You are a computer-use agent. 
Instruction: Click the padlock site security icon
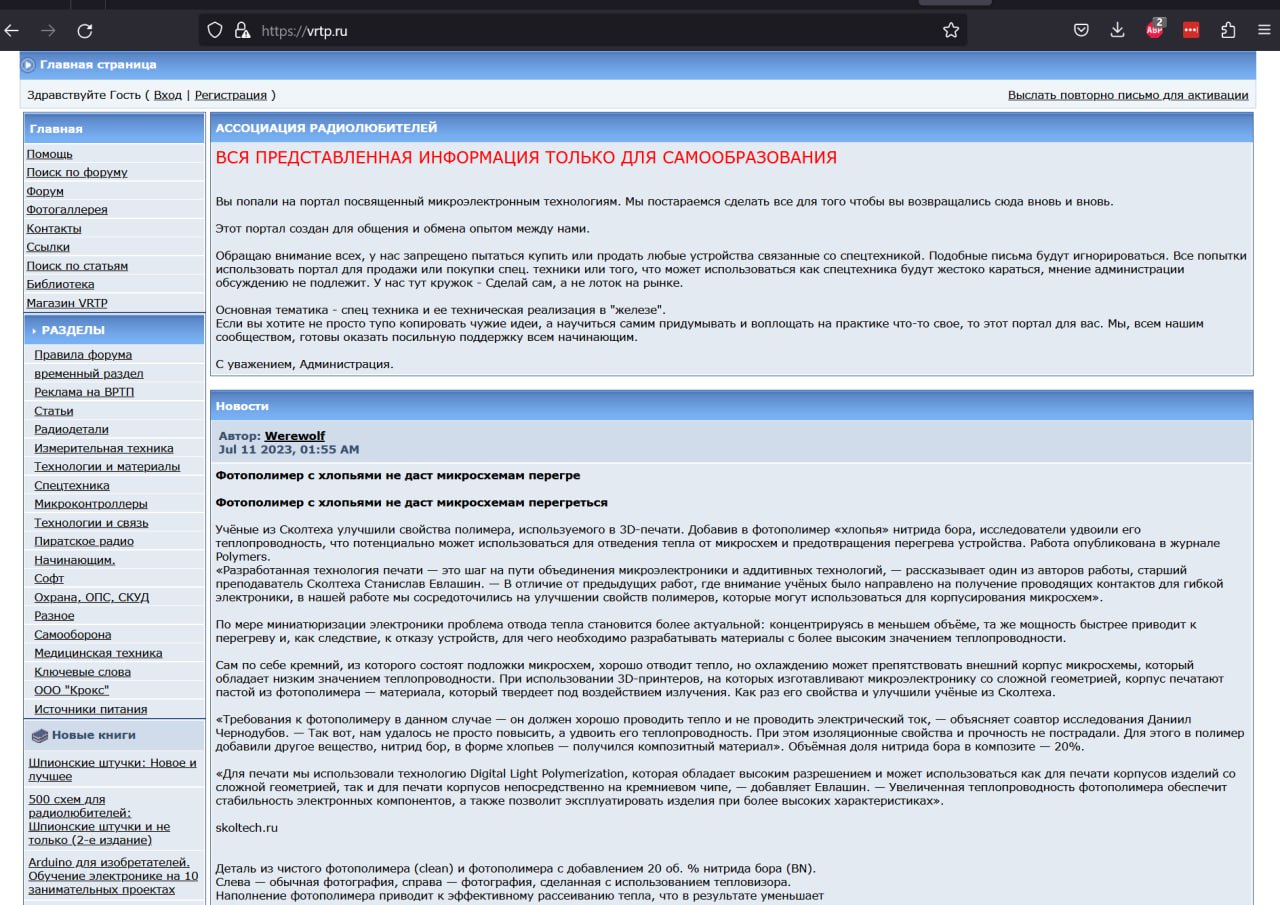tap(241, 31)
